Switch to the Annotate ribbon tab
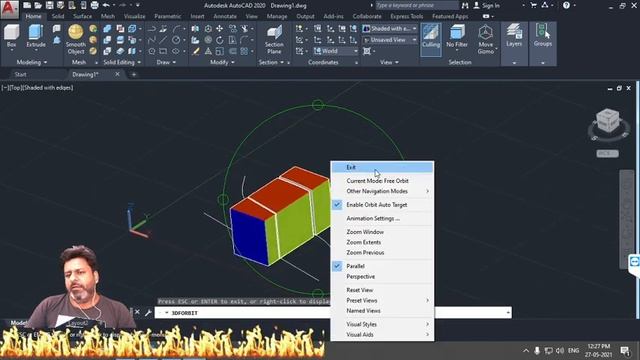Viewport: 640px width, 360px height. pyautogui.click(x=225, y=16)
